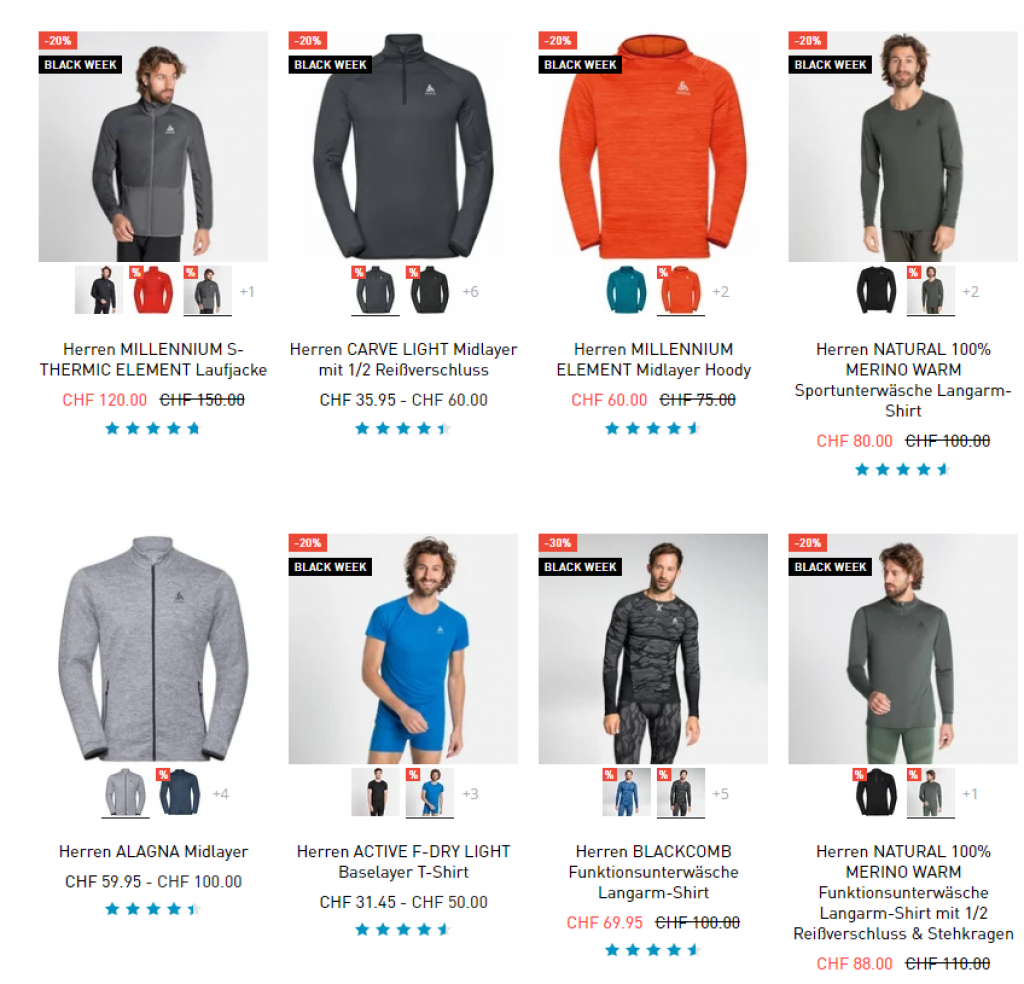
Task: Show +5 more BLACKCOMB color variants
Action: click(720, 794)
